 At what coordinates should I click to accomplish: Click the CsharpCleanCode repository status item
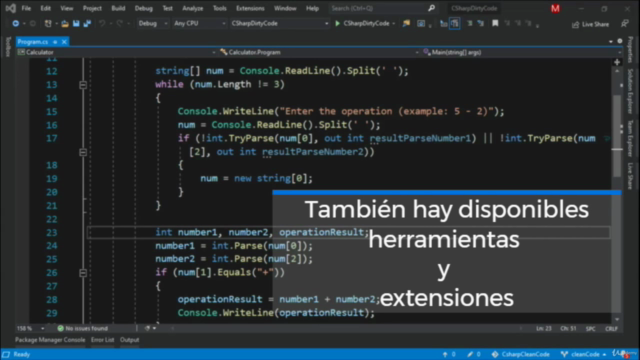coord(520,354)
